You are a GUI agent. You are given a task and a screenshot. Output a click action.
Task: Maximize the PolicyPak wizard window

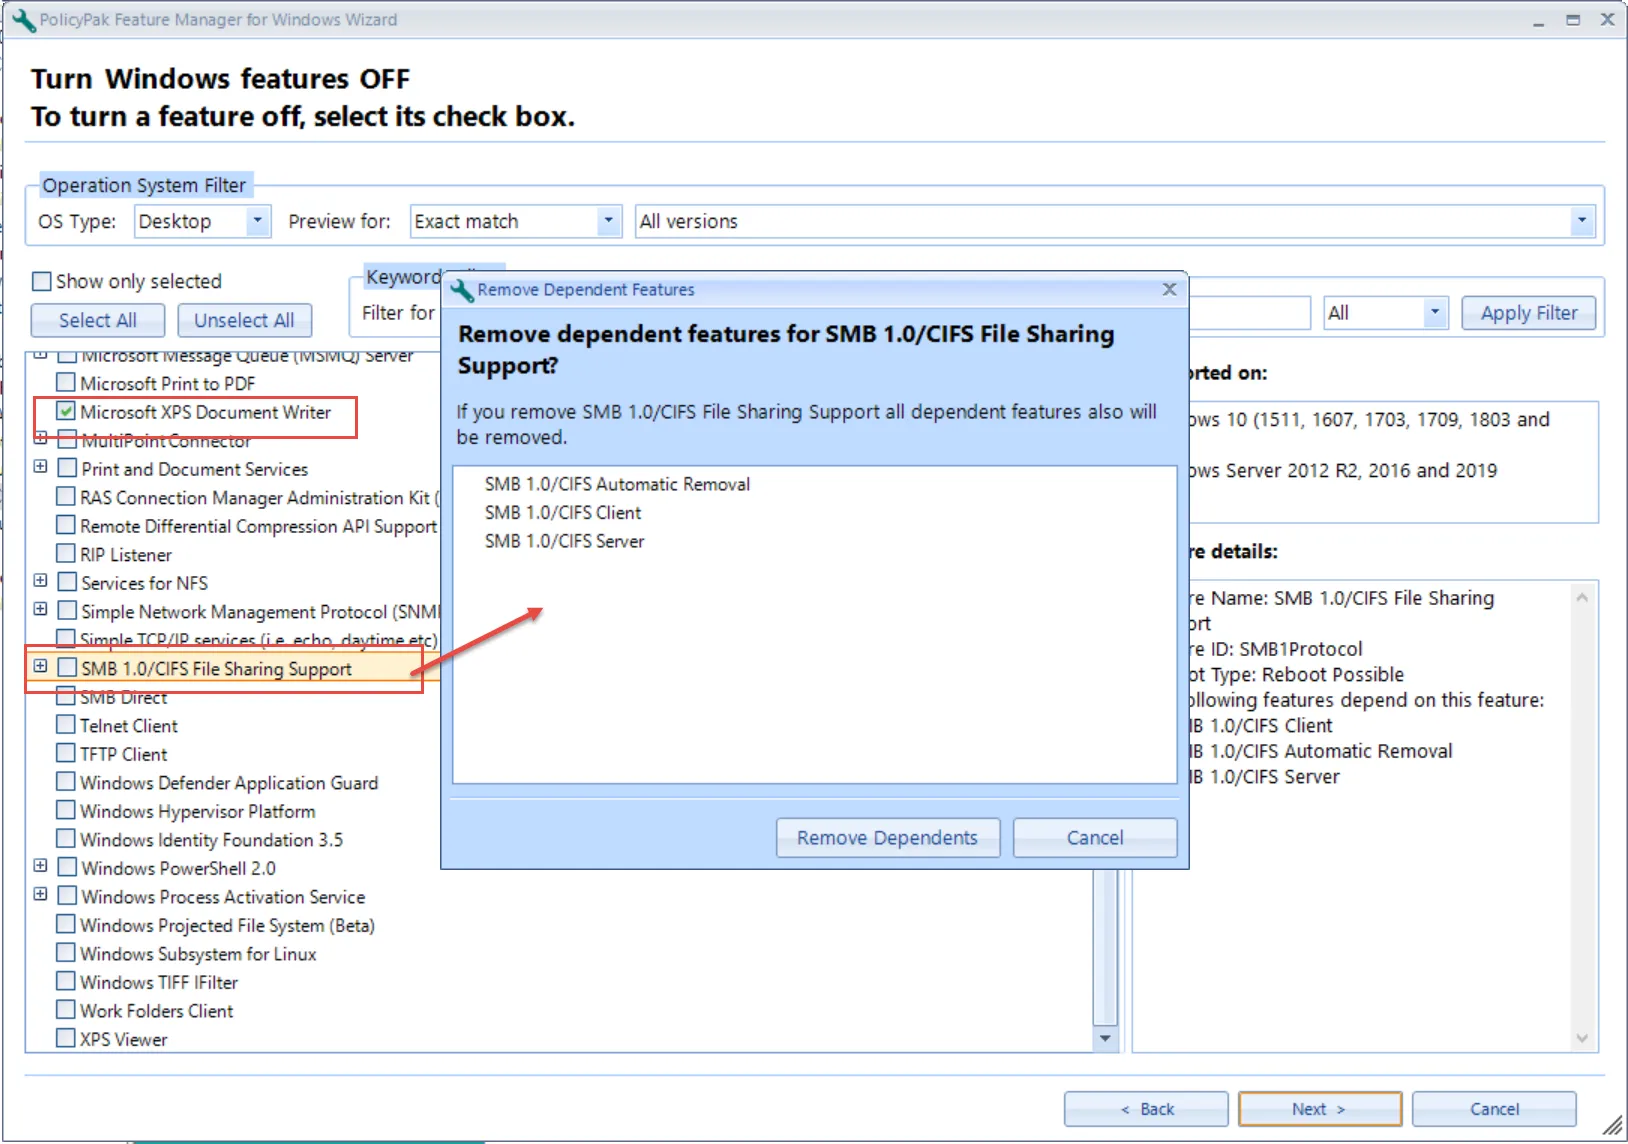tap(1573, 20)
